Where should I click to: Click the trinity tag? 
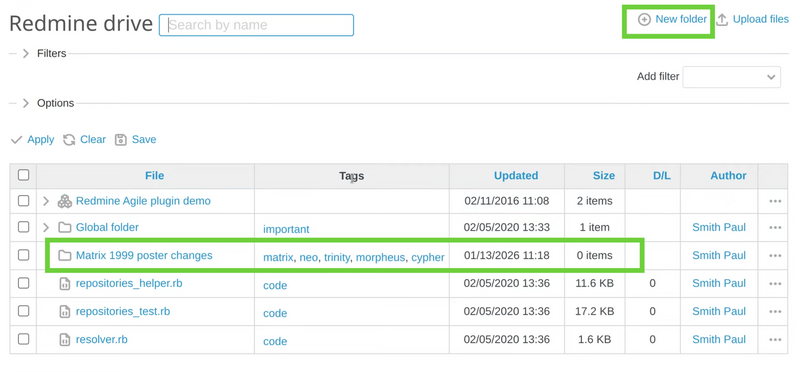click(x=337, y=258)
